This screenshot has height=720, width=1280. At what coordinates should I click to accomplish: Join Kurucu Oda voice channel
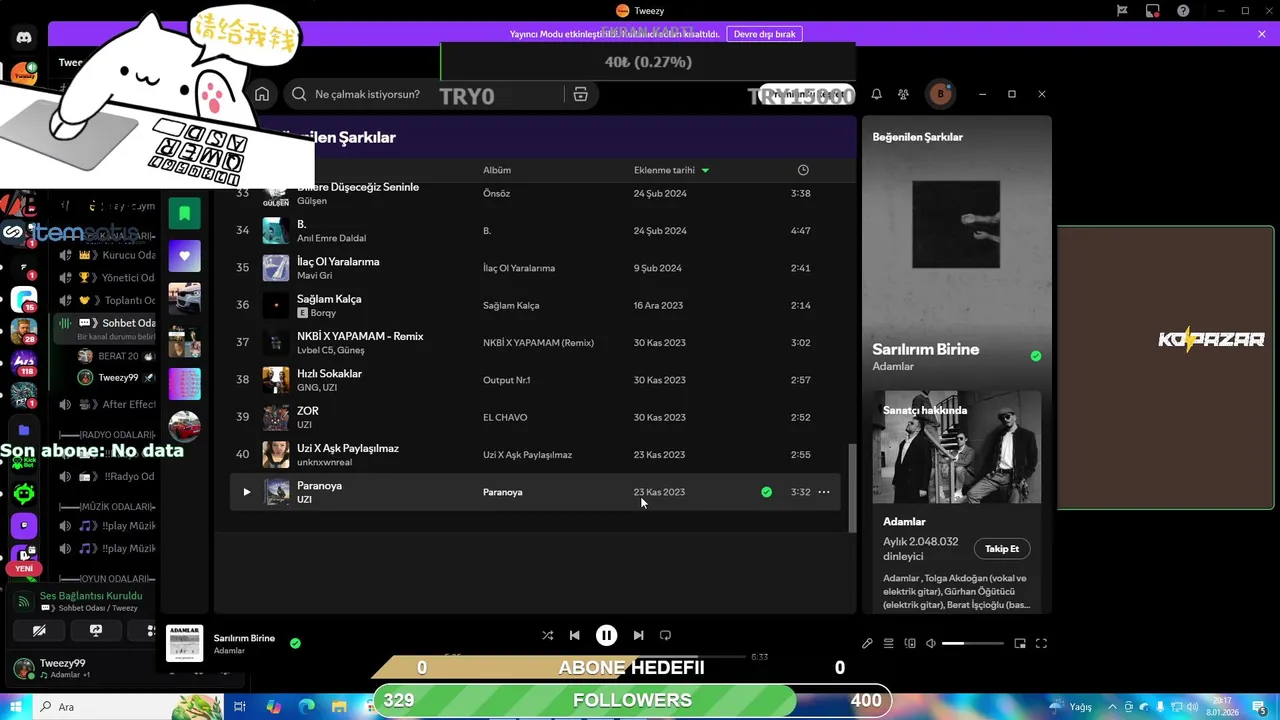coord(107,255)
